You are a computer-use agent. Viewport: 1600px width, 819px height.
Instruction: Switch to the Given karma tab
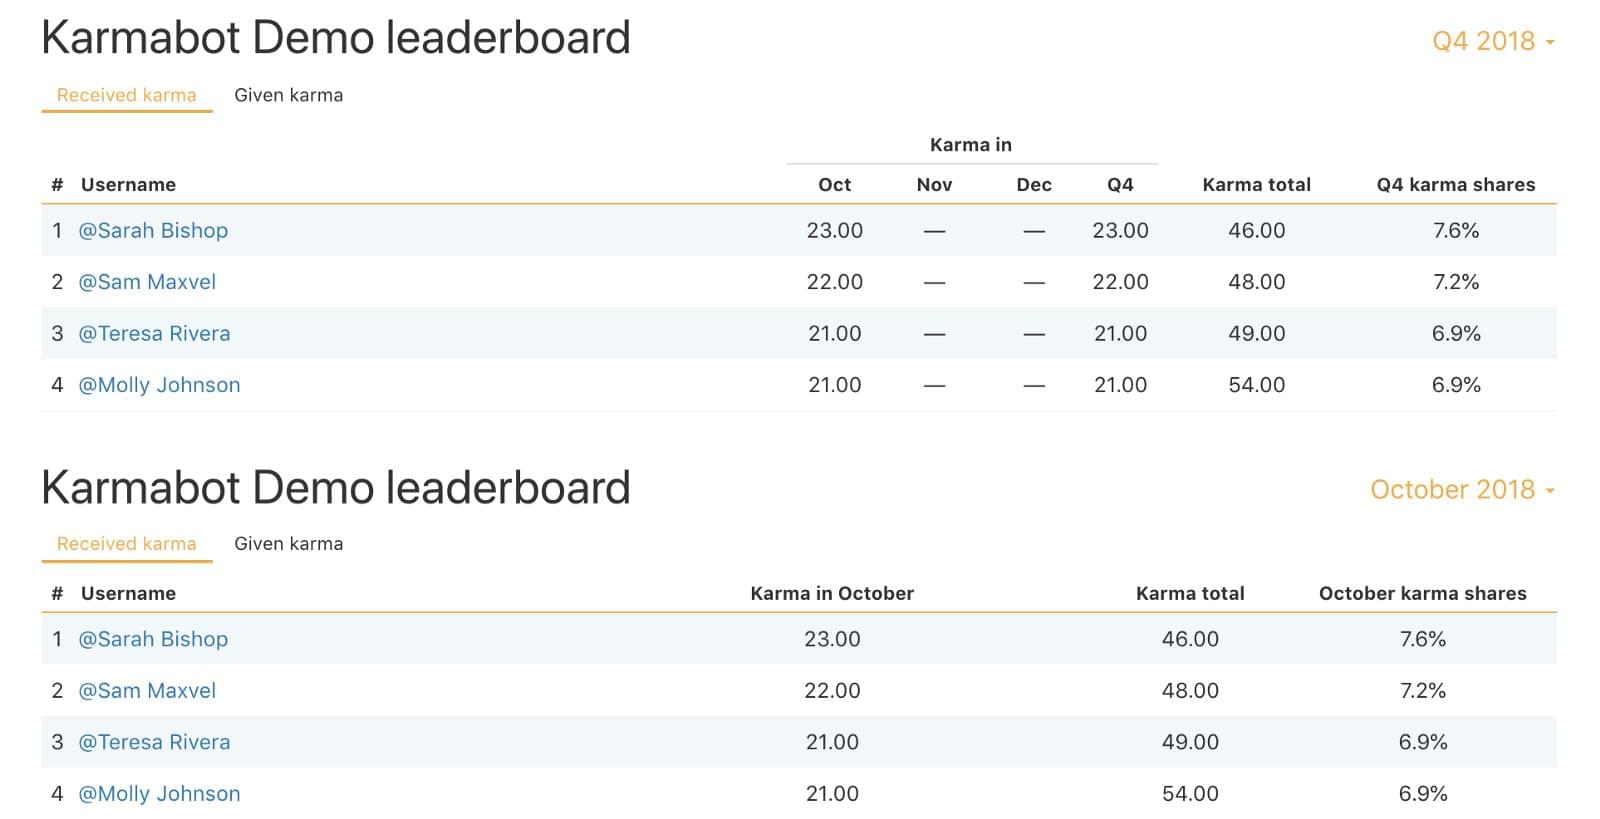(288, 95)
